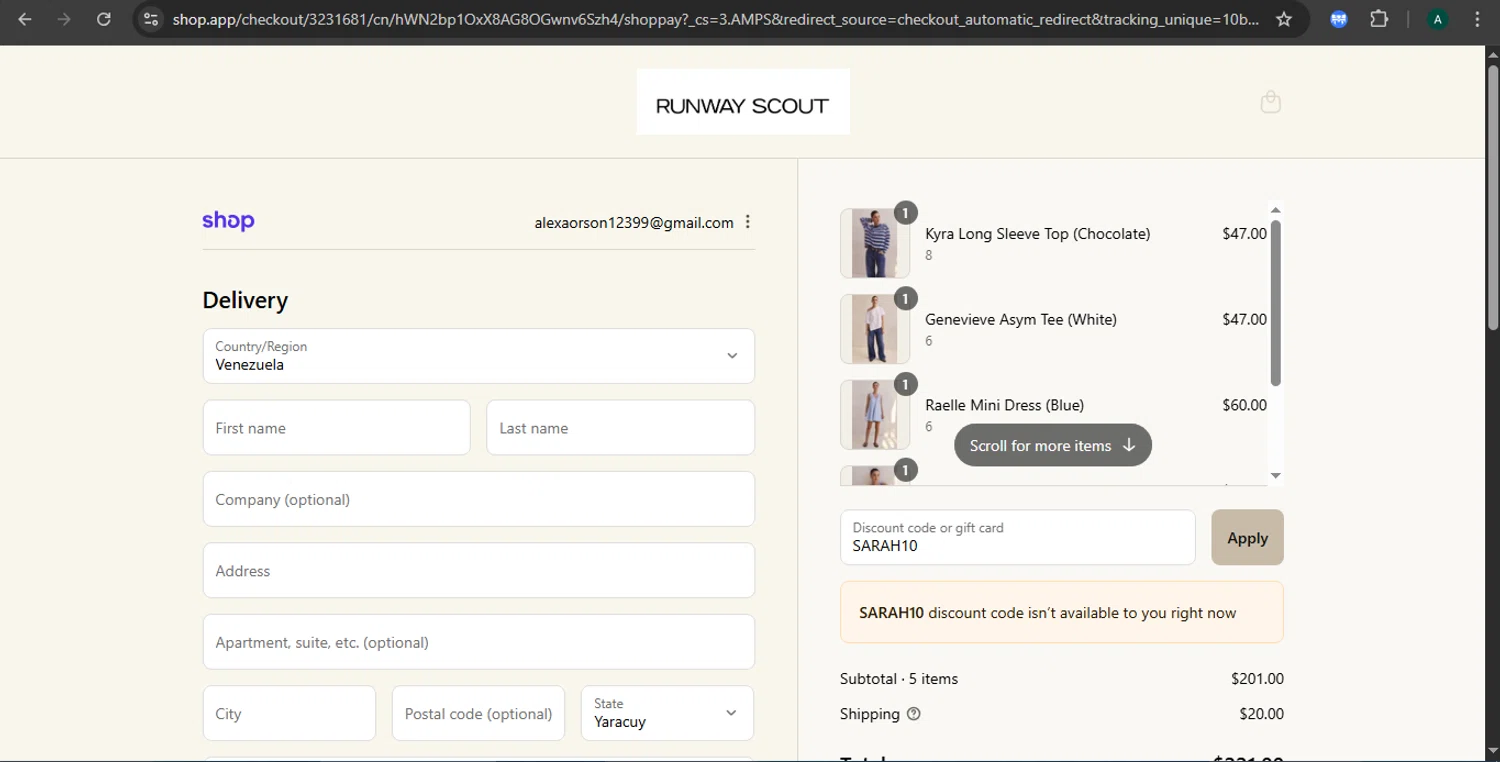Click the Genevieve Asym Tee thumbnail
Screen dimensions: 1500x762
(x=875, y=329)
